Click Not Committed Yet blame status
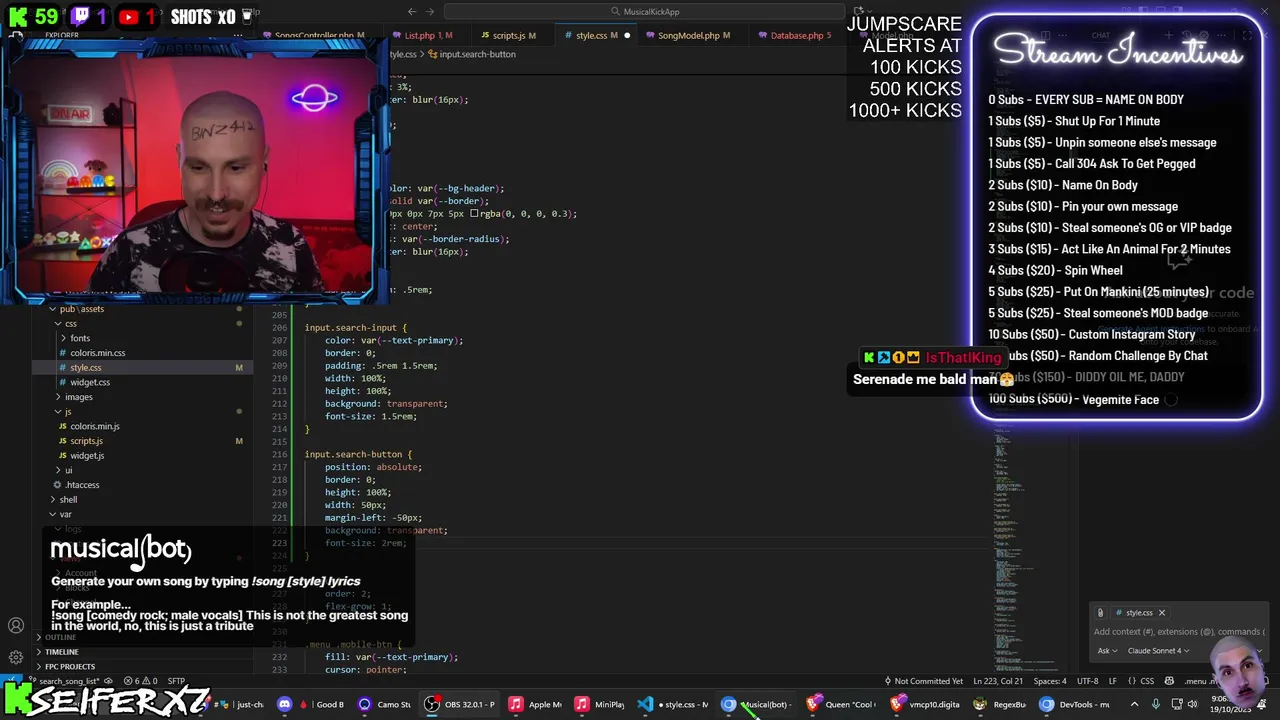Screen dimensions: 1280x720 [923, 681]
